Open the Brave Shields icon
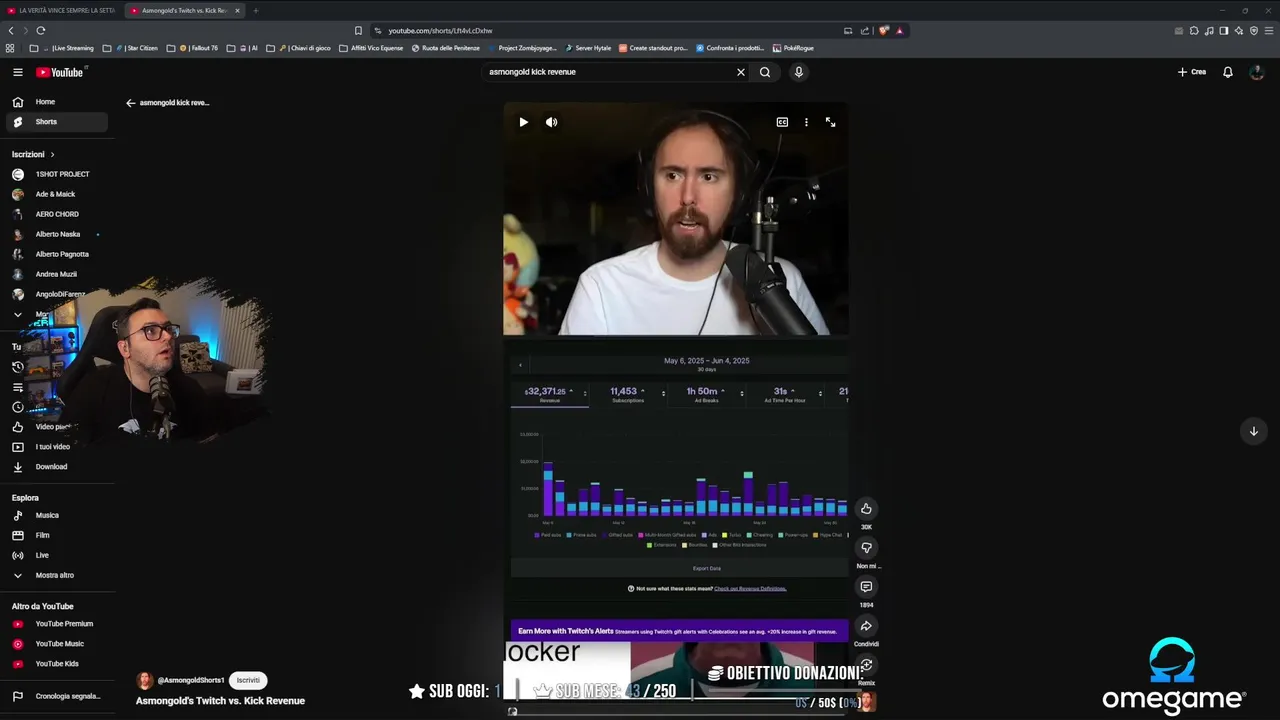The height and width of the screenshot is (720, 1280). coord(883,30)
